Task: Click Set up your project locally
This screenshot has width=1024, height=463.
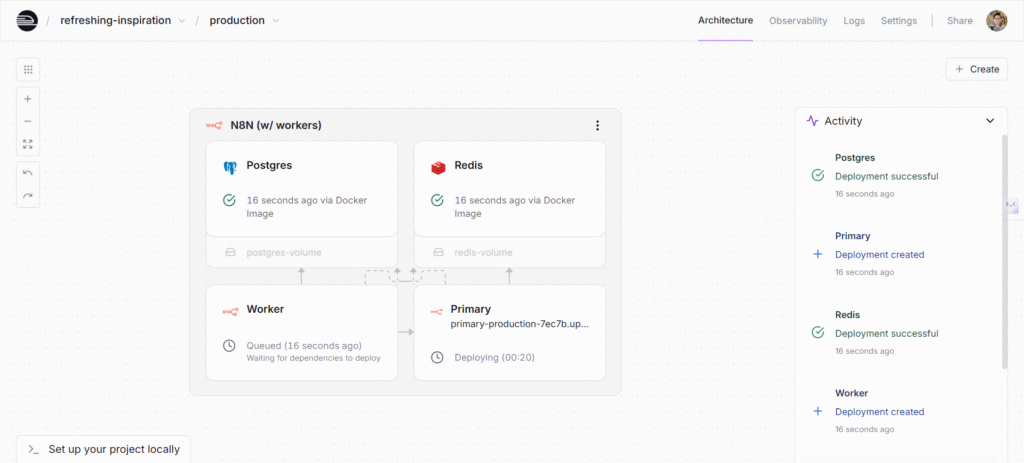Action: point(103,449)
